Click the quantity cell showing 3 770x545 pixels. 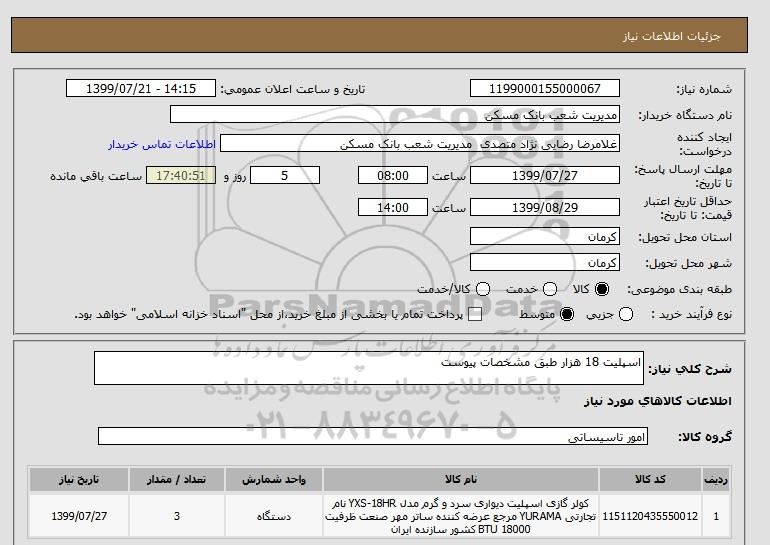coord(177,516)
